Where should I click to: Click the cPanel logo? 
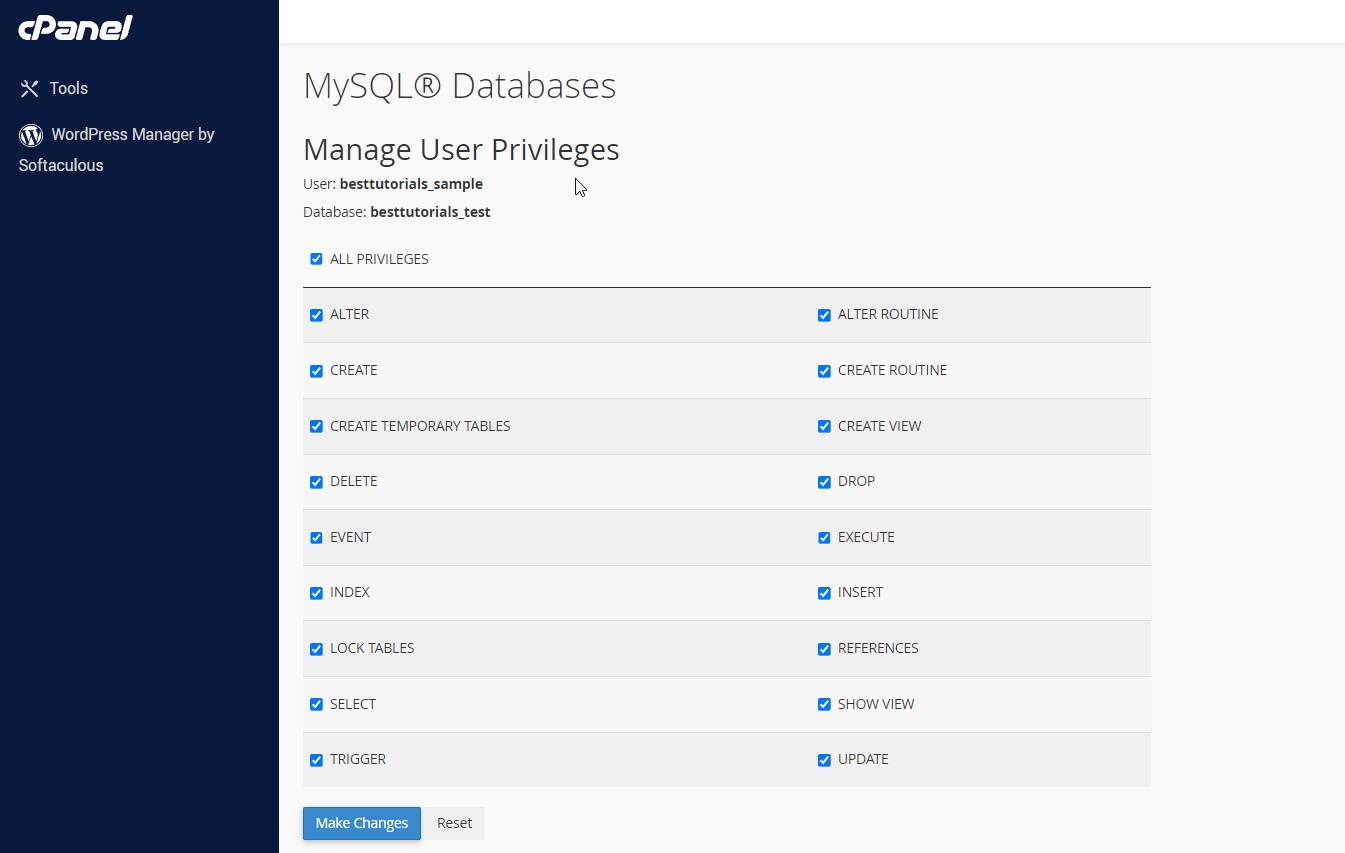(x=75, y=28)
